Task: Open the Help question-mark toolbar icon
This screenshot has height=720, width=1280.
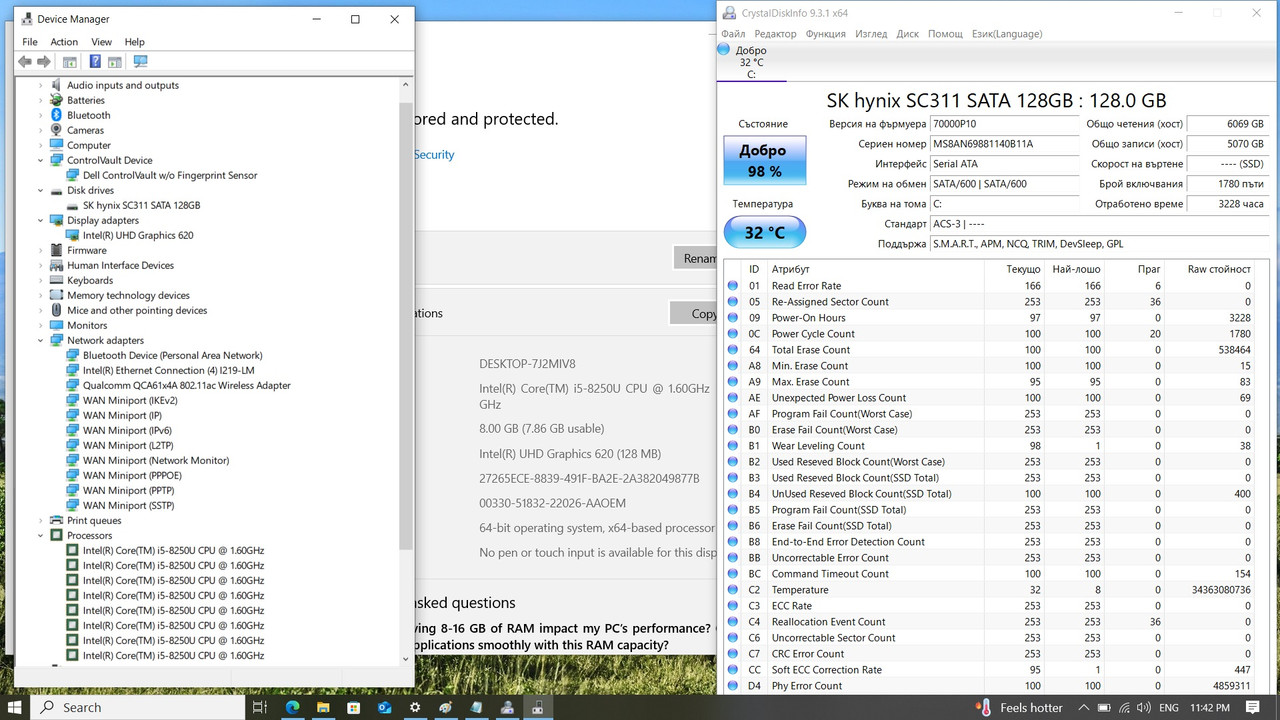Action: 95,62
